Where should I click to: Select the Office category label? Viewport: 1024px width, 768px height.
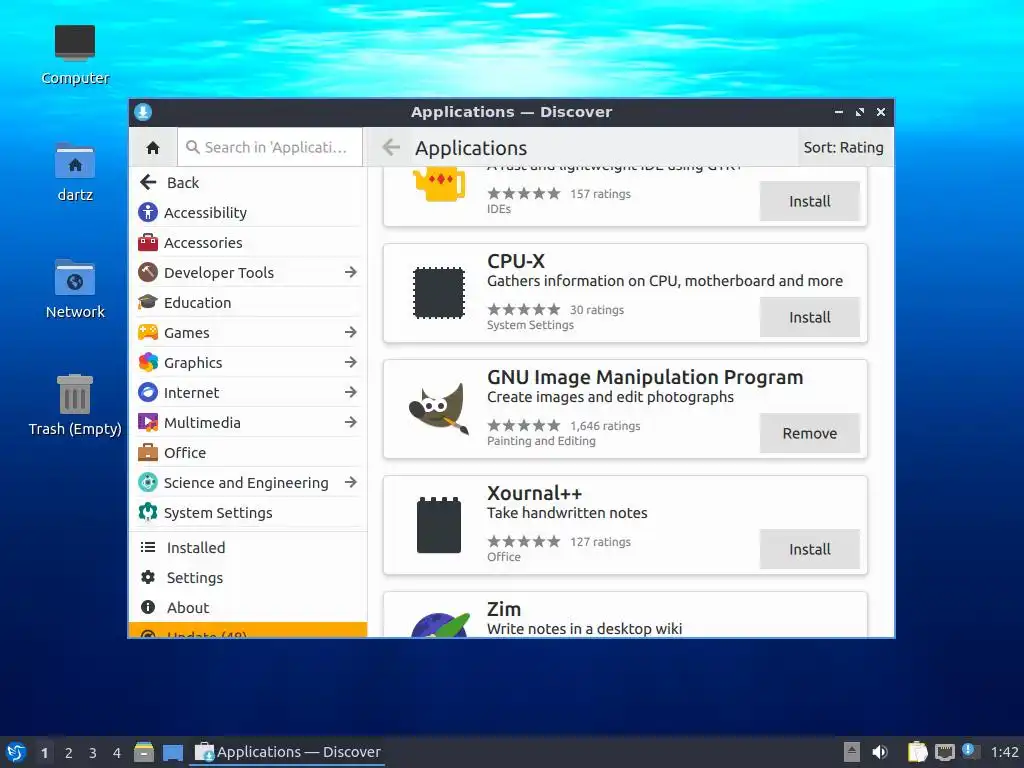pyautogui.click(x=185, y=453)
